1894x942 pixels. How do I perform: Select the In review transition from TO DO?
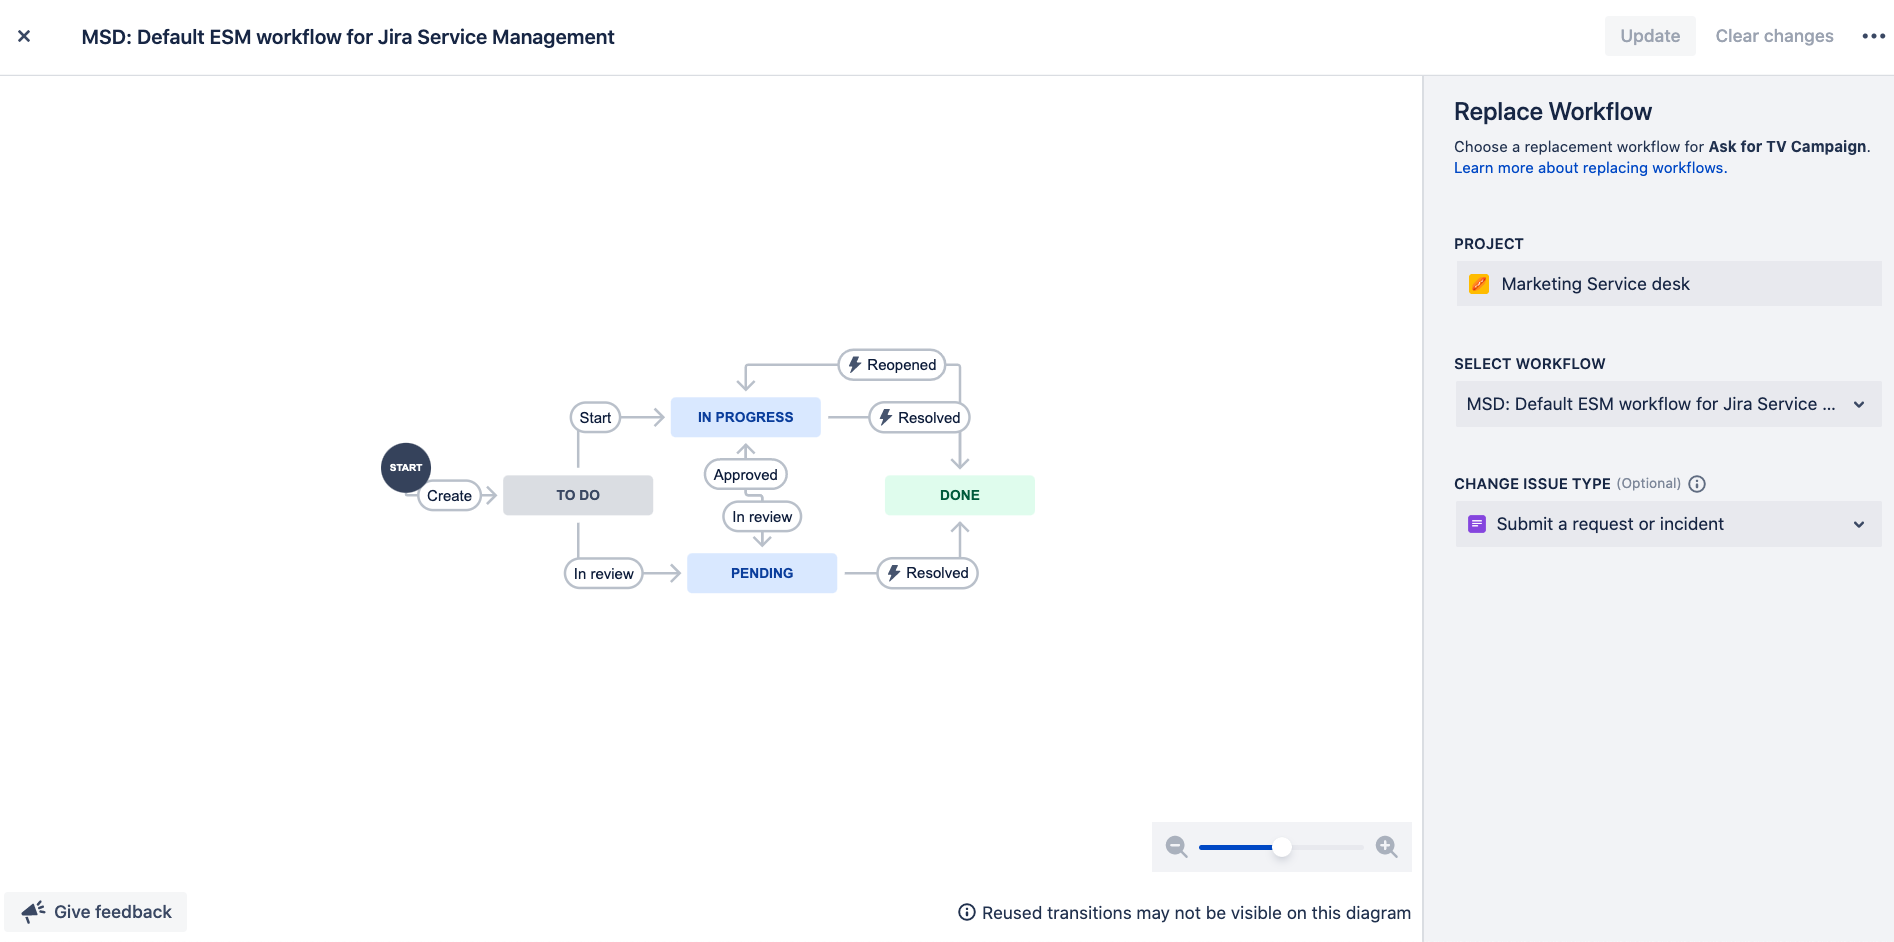(x=603, y=574)
